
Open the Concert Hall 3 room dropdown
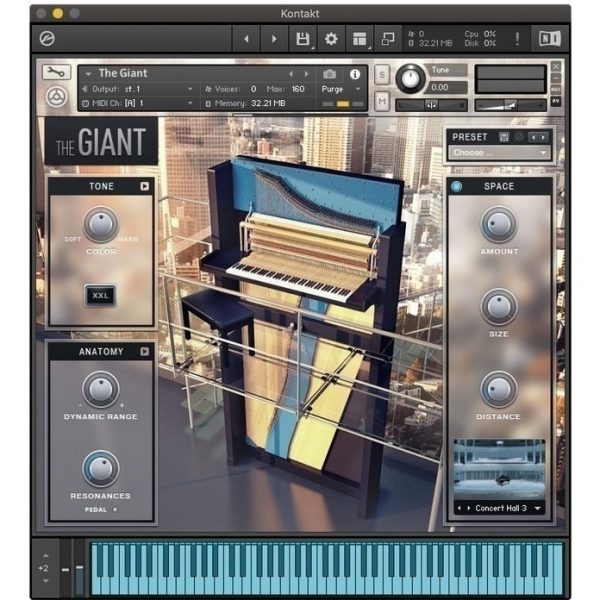(538, 508)
